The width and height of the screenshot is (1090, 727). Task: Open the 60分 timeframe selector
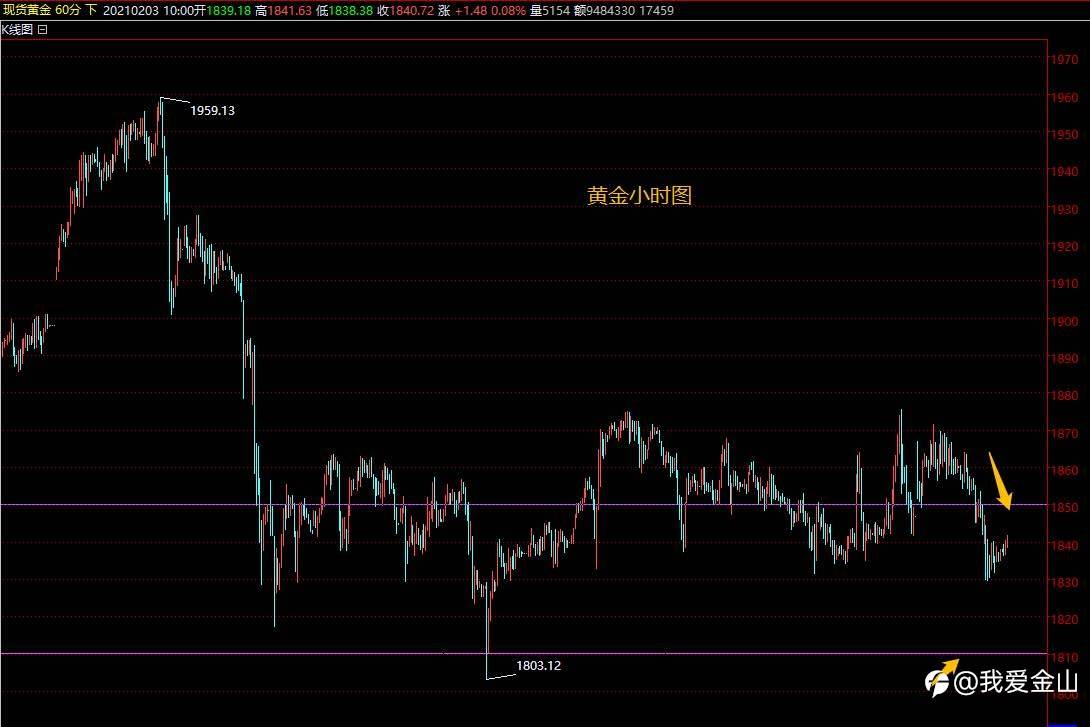point(67,10)
